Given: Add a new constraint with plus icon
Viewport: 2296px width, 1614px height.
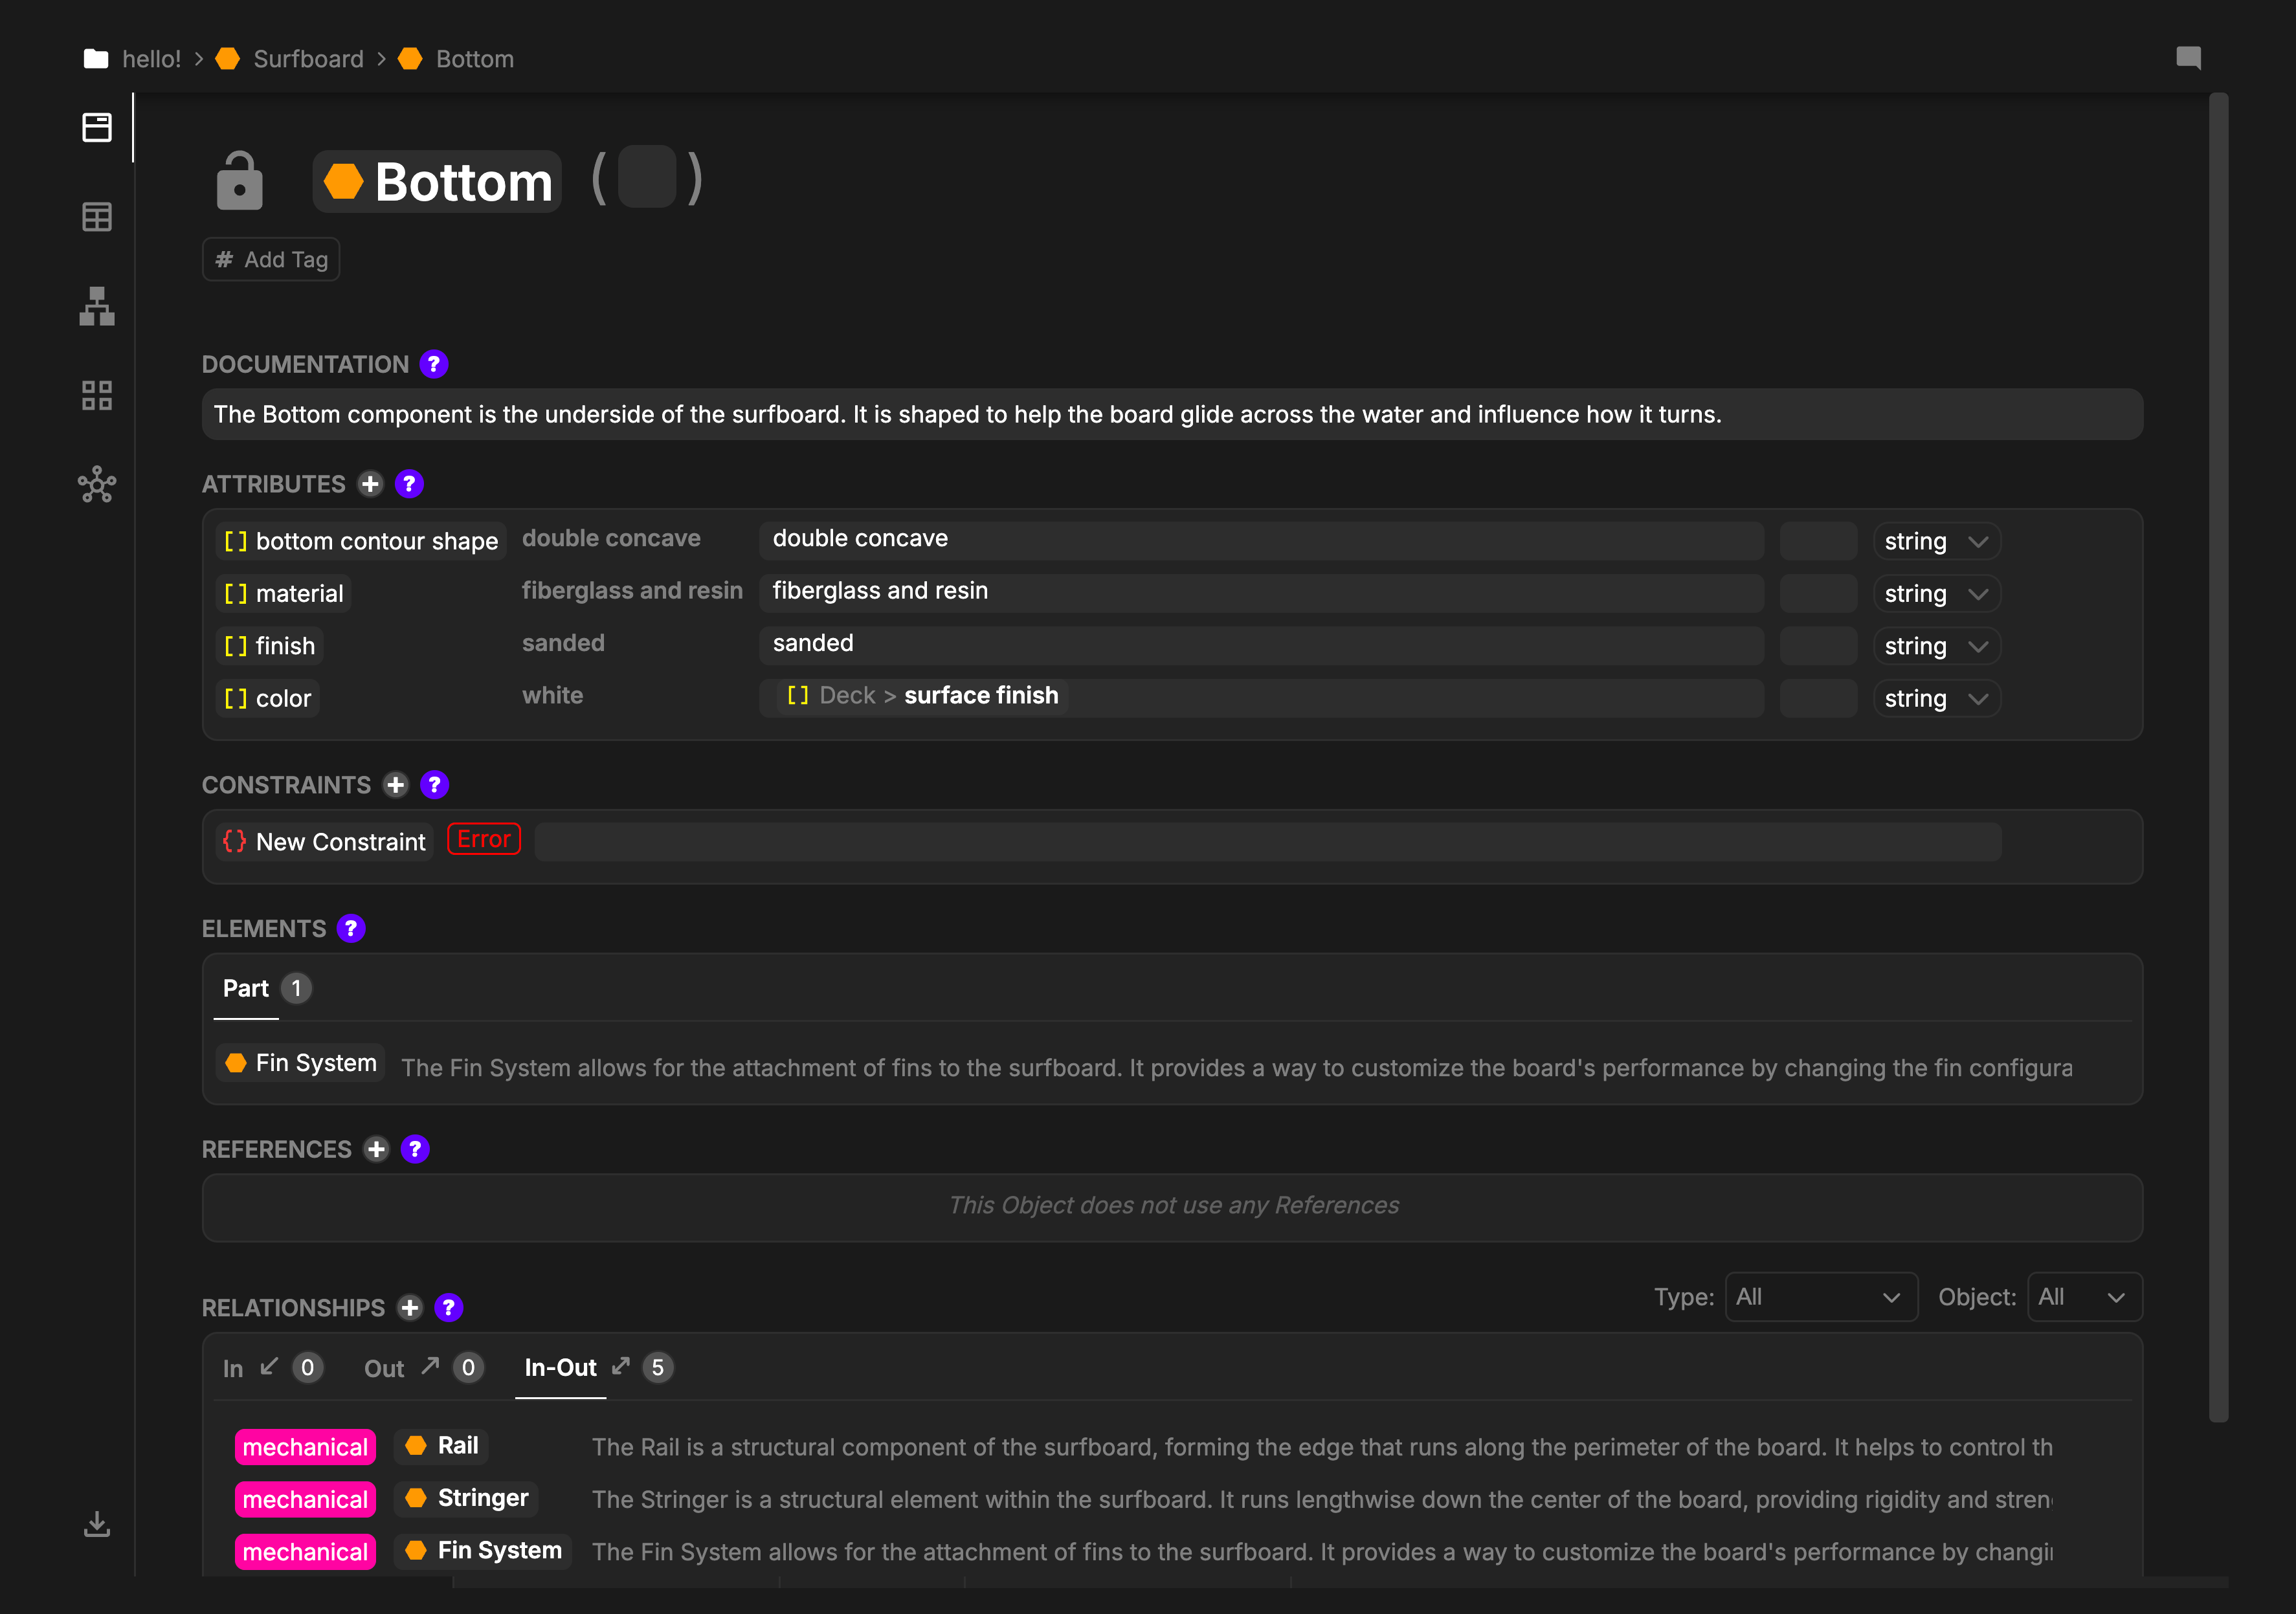Looking at the screenshot, I should click(396, 785).
